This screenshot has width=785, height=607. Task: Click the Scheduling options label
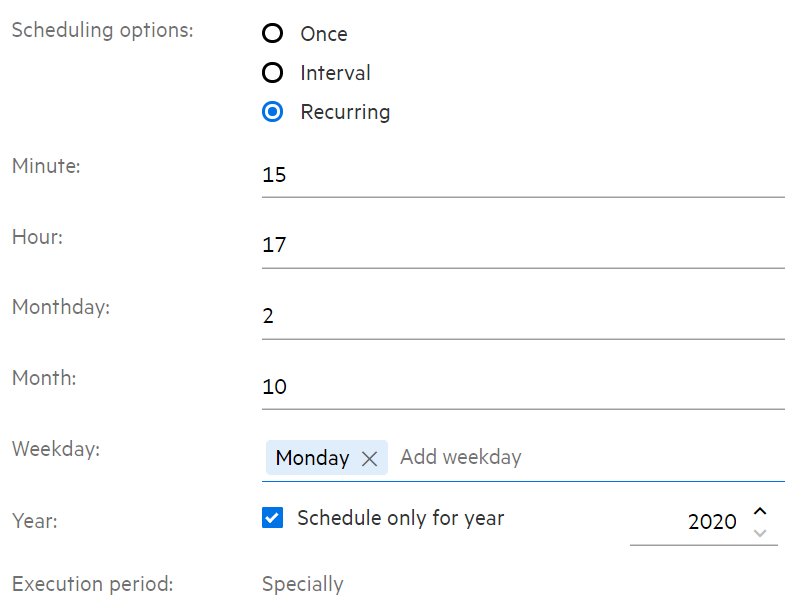[102, 29]
